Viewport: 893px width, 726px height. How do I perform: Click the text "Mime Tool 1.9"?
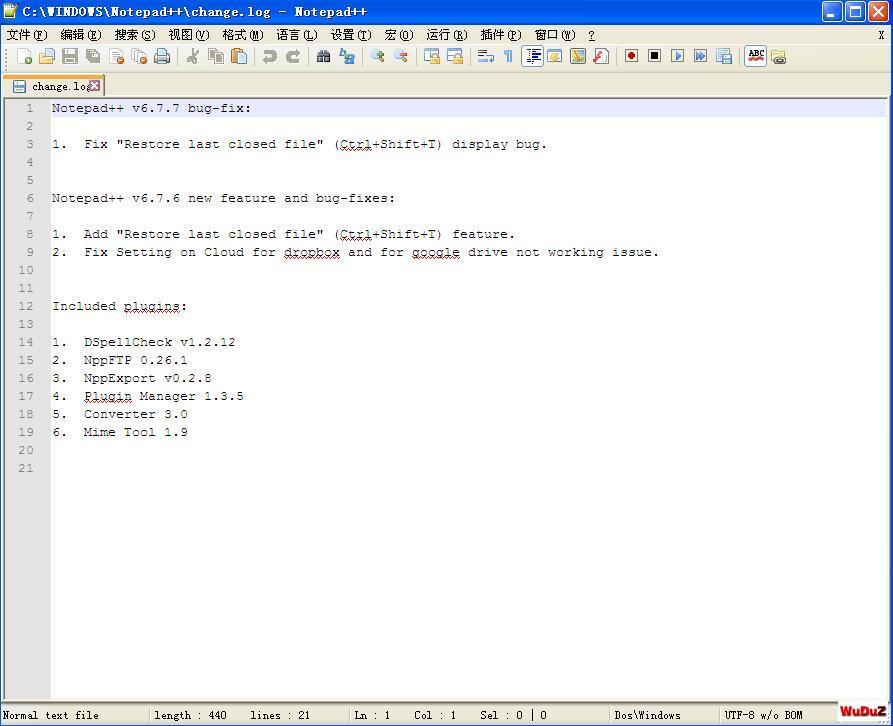136,432
